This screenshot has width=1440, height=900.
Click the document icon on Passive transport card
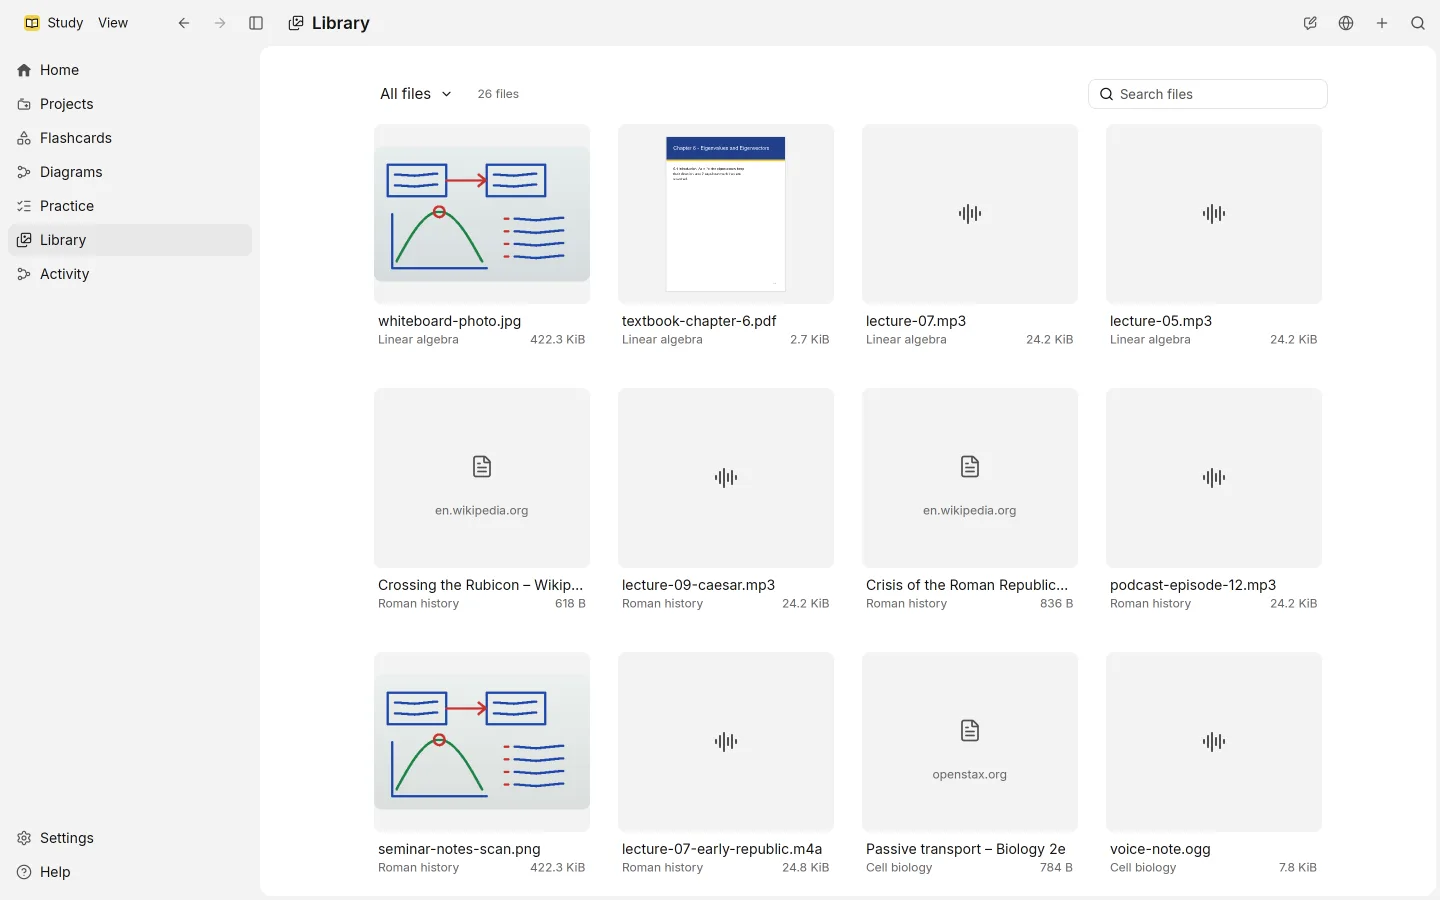[x=970, y=731]
